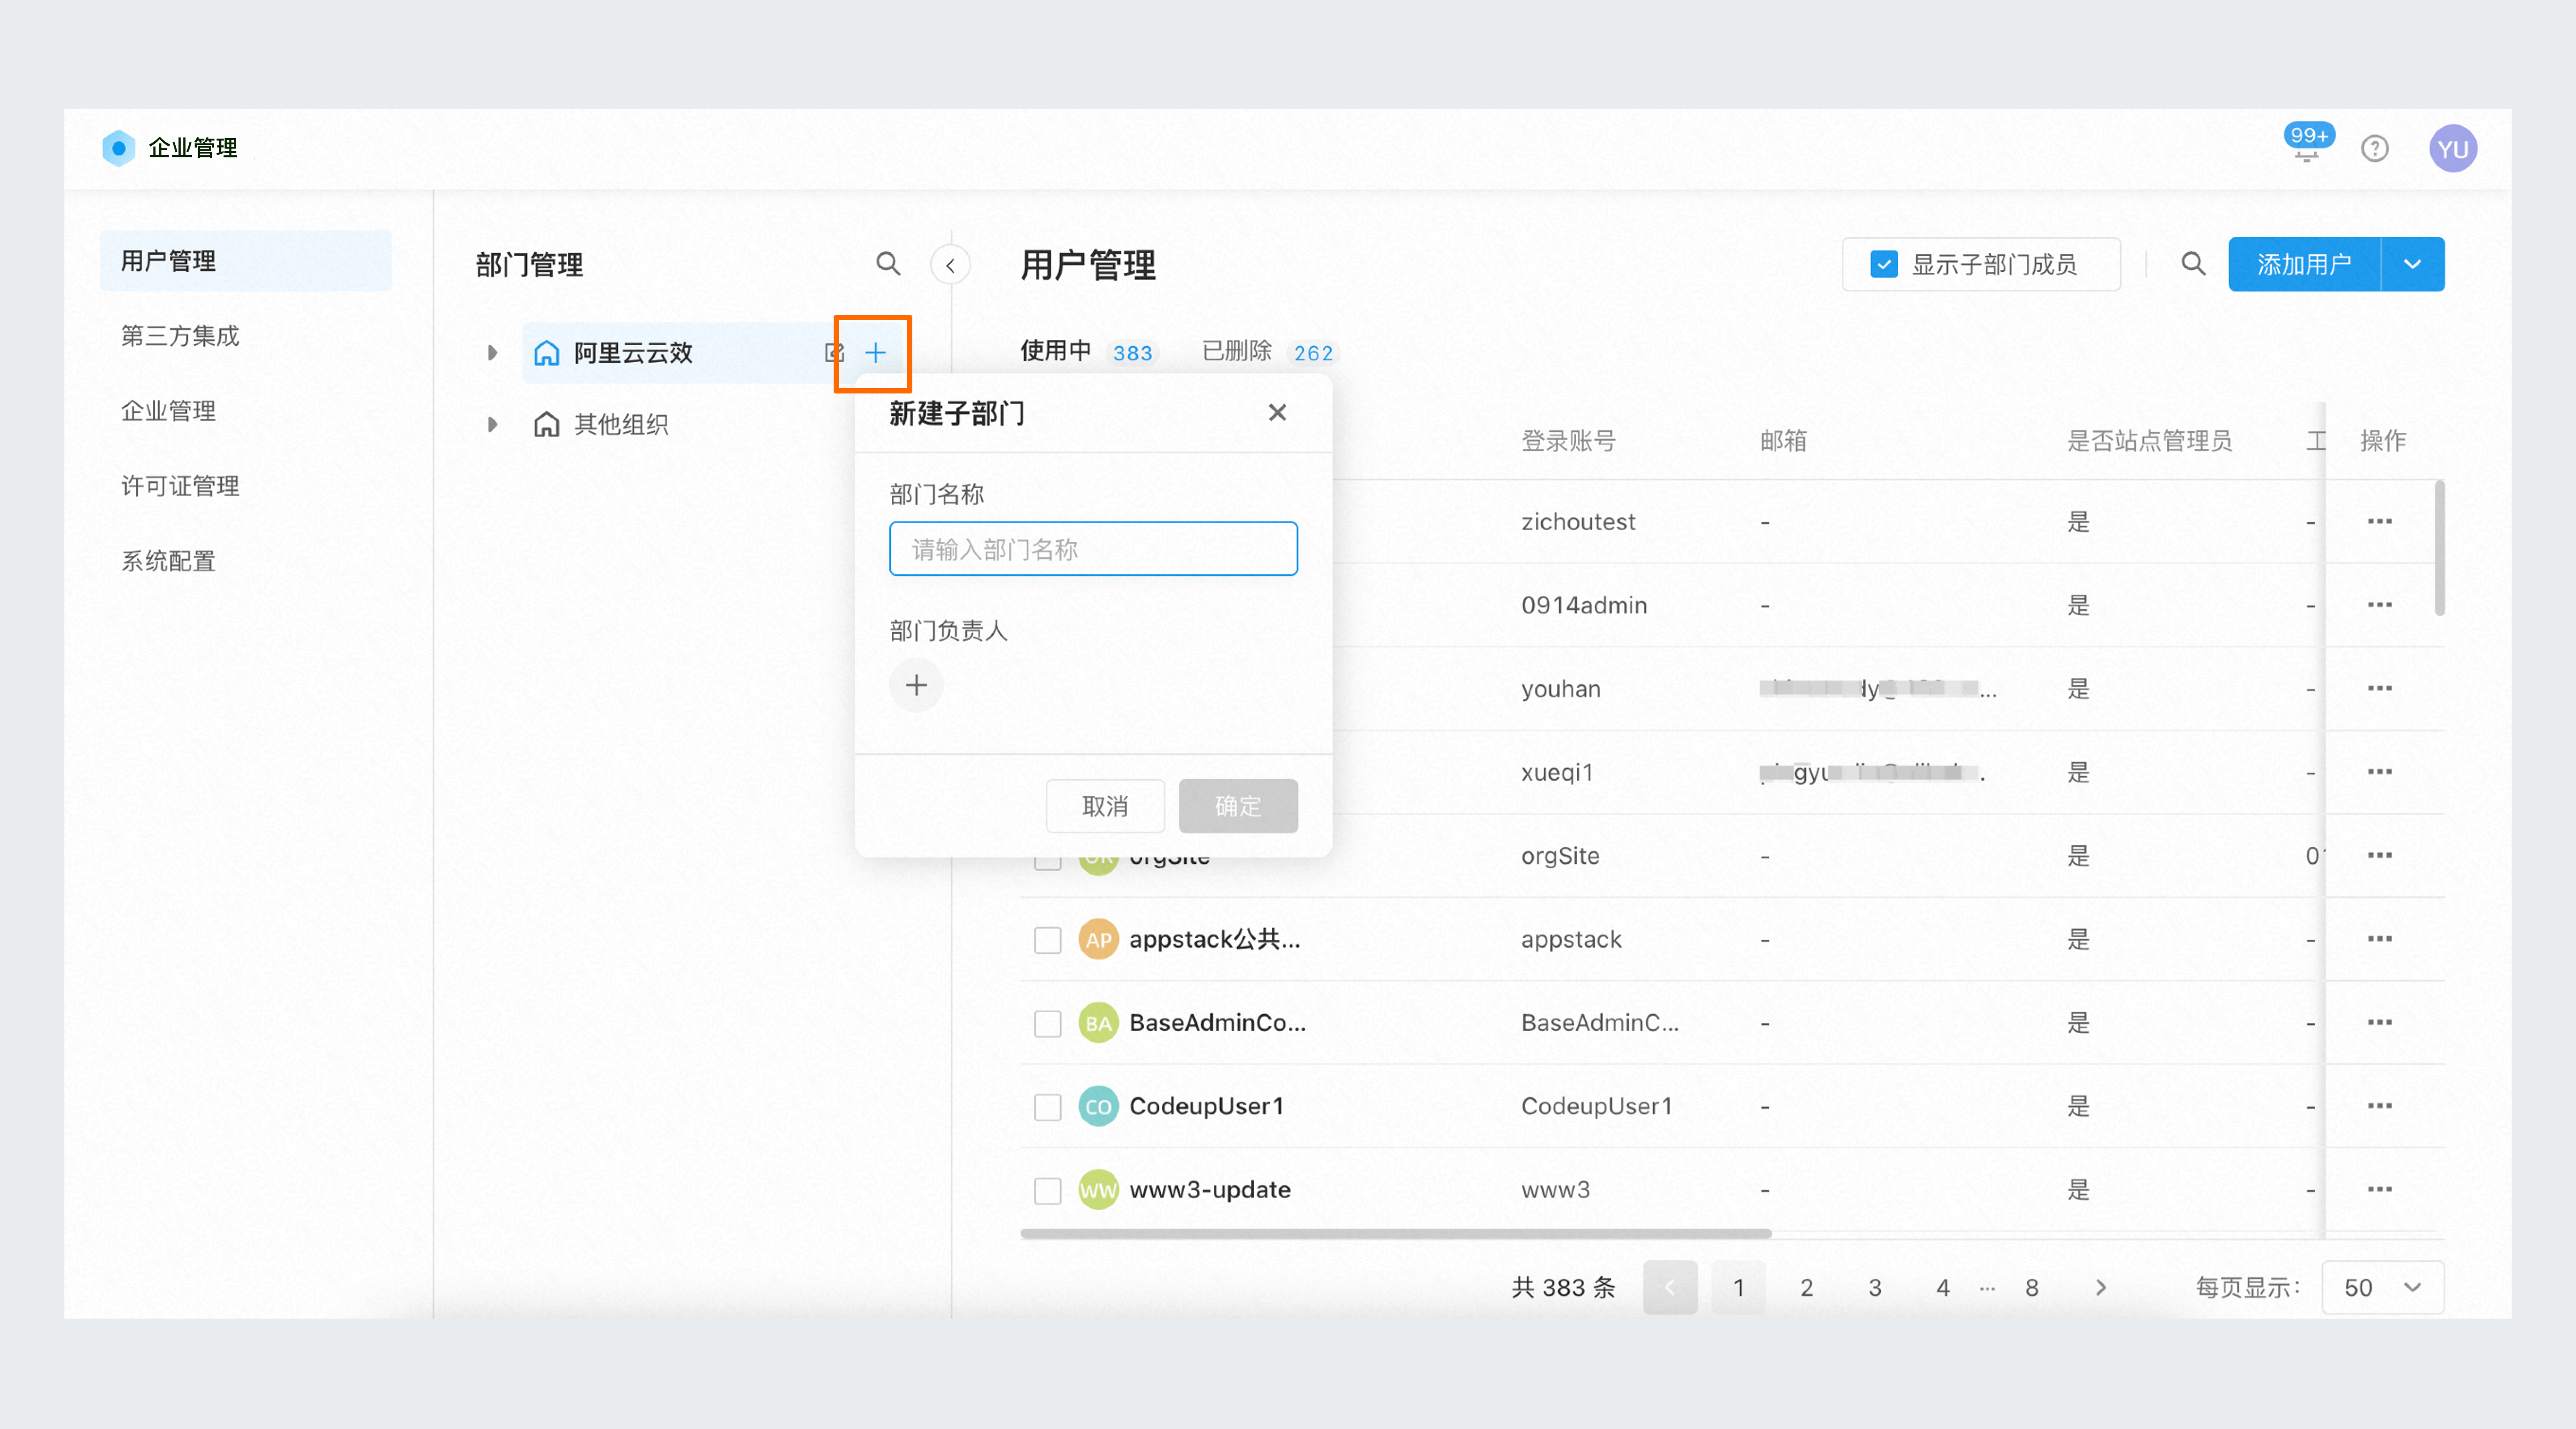Open more actions for youhan row
2576x1429 pixels.
pos(2380,688)
